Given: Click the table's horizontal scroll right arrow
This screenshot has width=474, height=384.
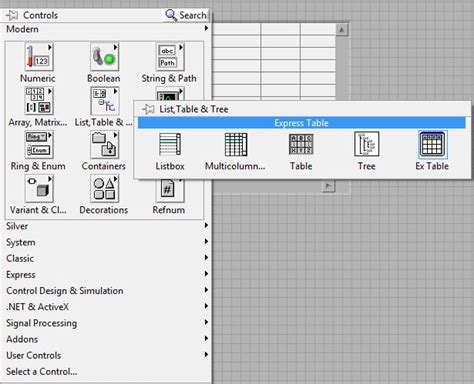Looking at the screenshot, I should (x=328, y=186).
